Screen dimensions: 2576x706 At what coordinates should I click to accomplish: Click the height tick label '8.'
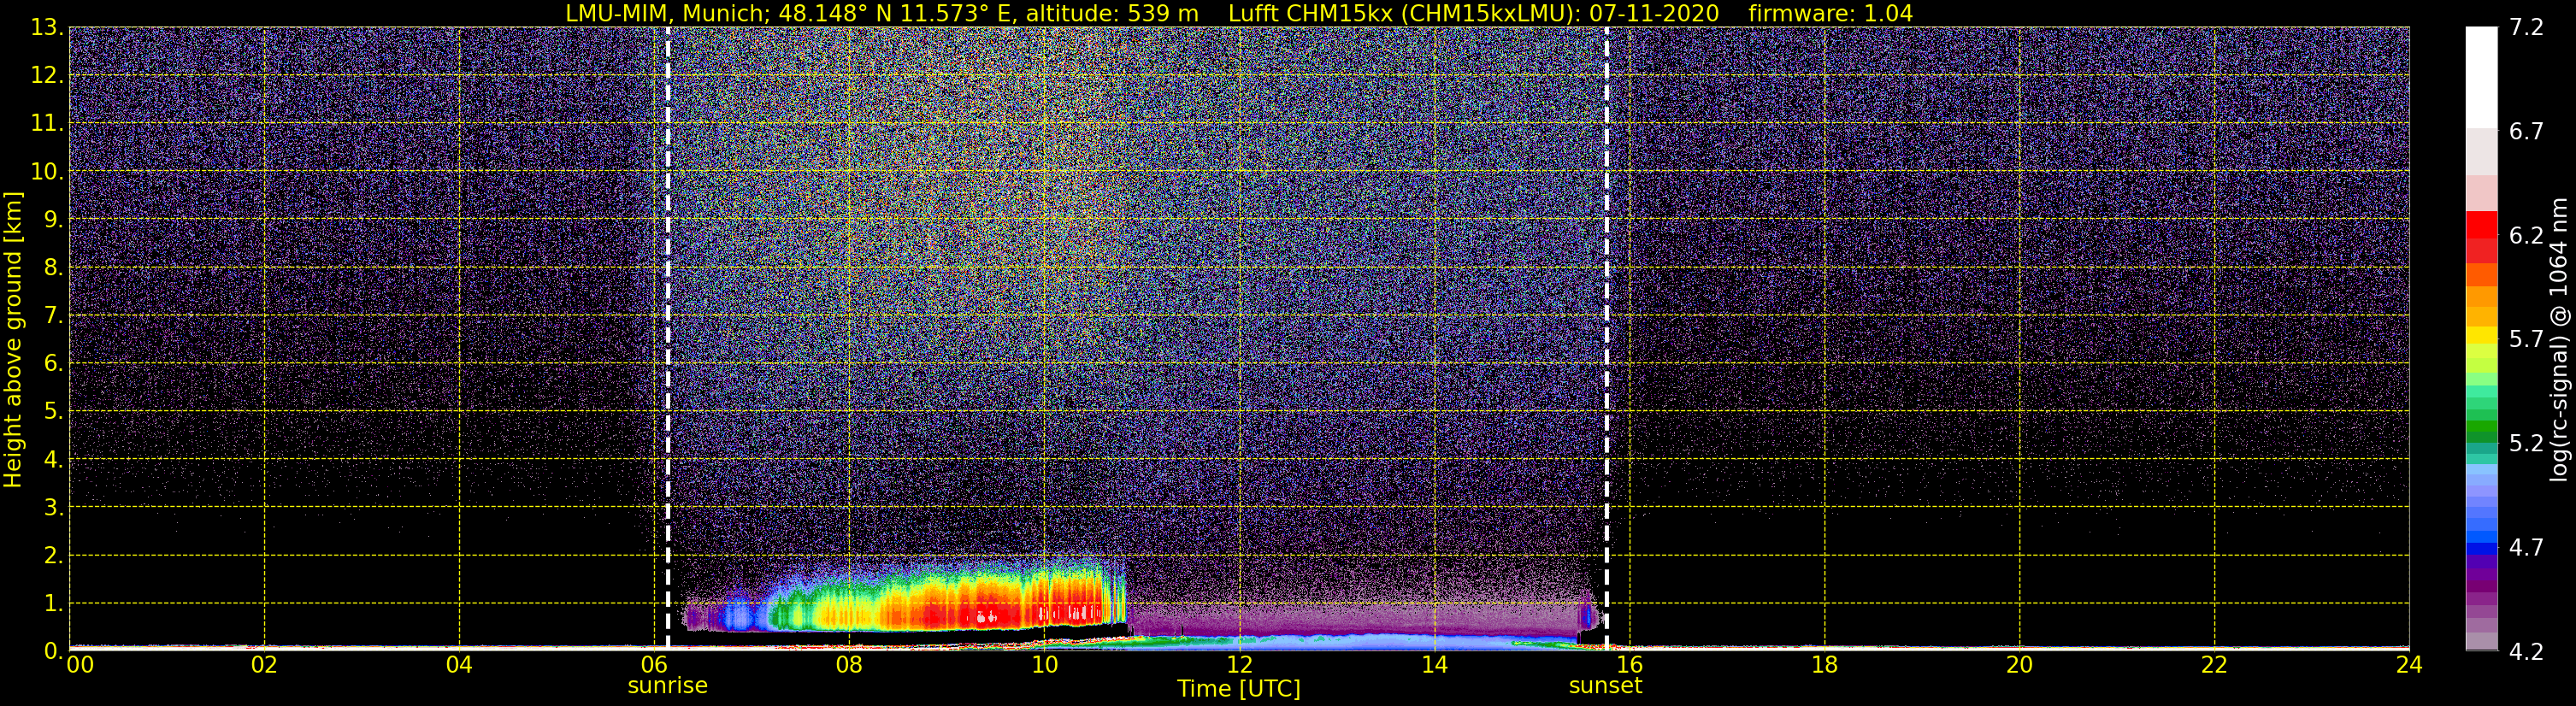tap(53, 267)
